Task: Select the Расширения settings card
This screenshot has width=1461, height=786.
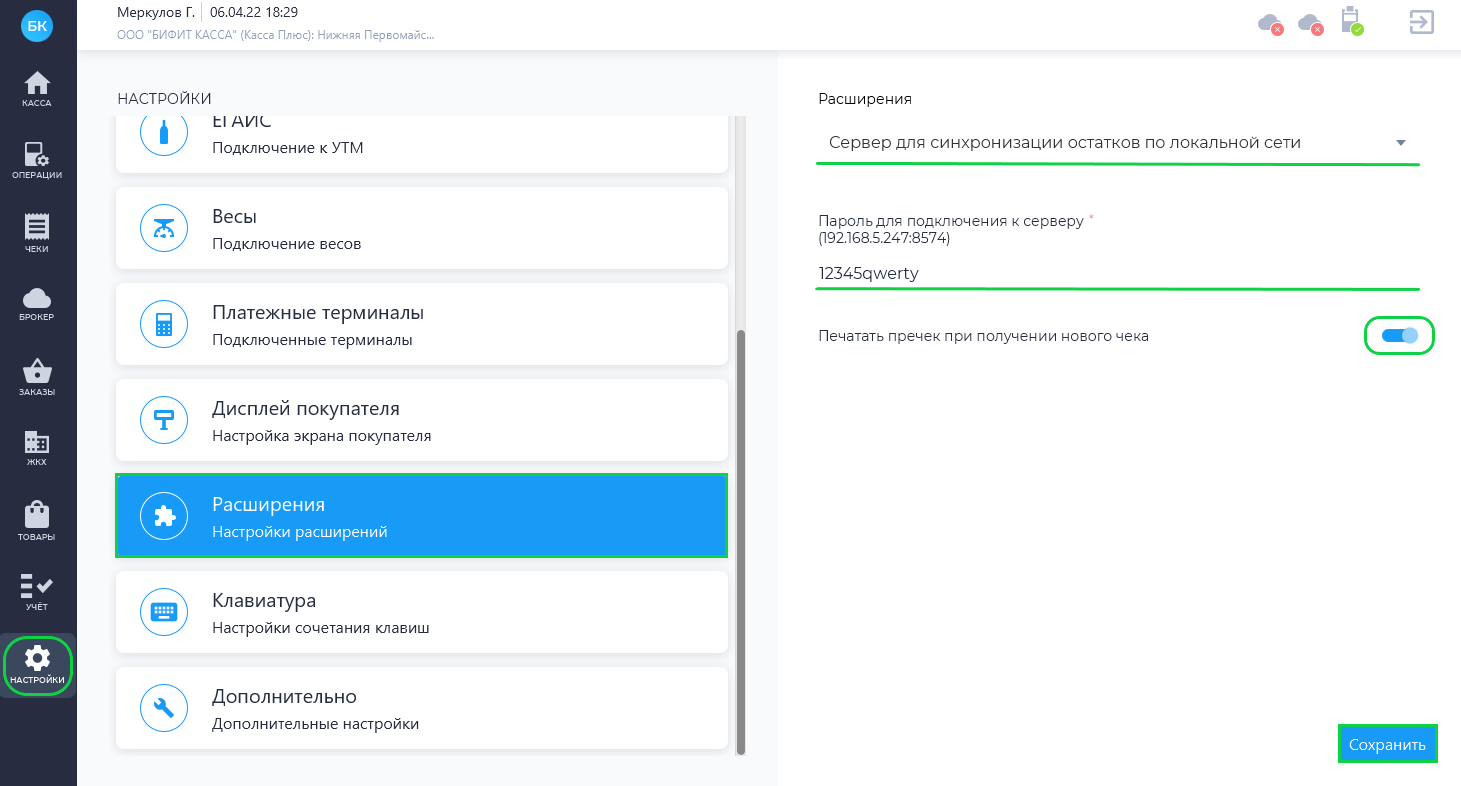Action: click(x=421, y=516)
